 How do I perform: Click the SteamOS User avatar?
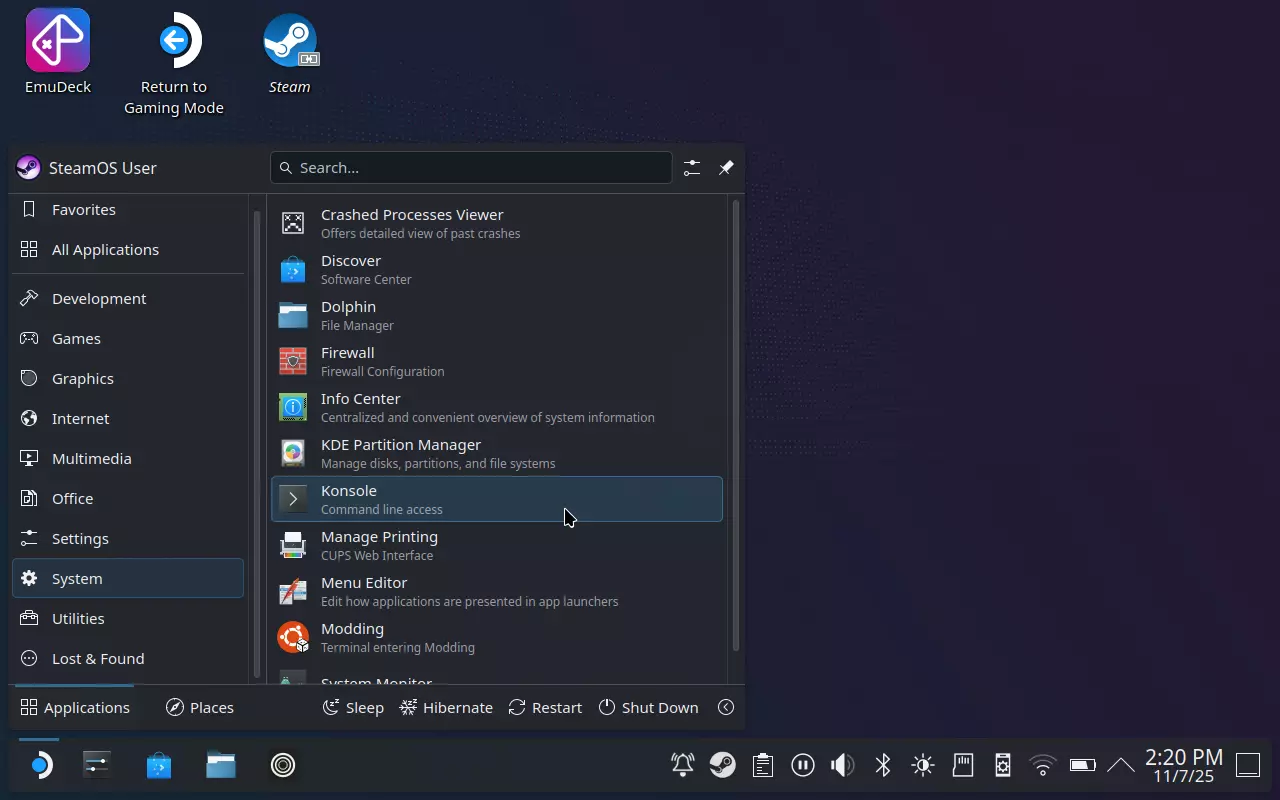(x=28, y=168)
